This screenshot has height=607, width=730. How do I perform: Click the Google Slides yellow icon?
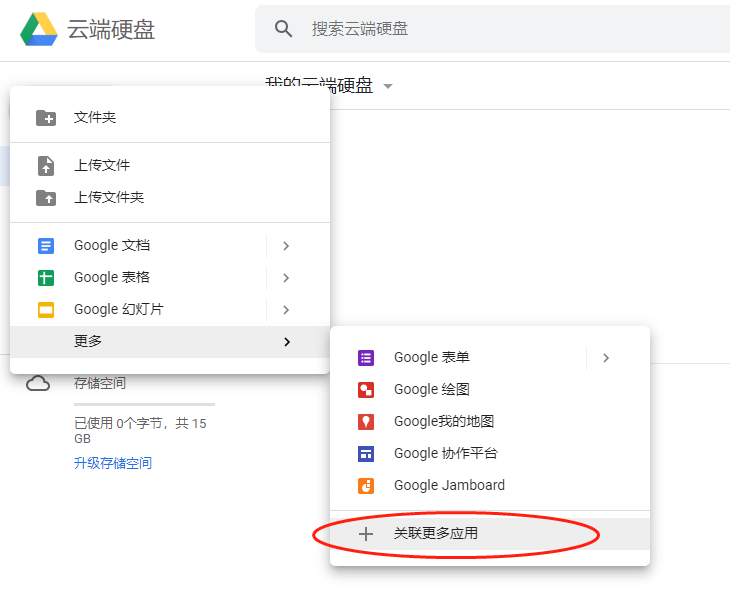46,310
